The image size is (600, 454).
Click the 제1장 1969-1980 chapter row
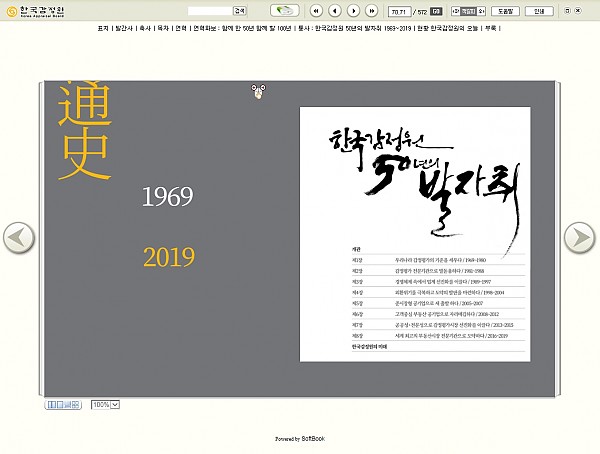pyautogui.click(x=439, y=260)
